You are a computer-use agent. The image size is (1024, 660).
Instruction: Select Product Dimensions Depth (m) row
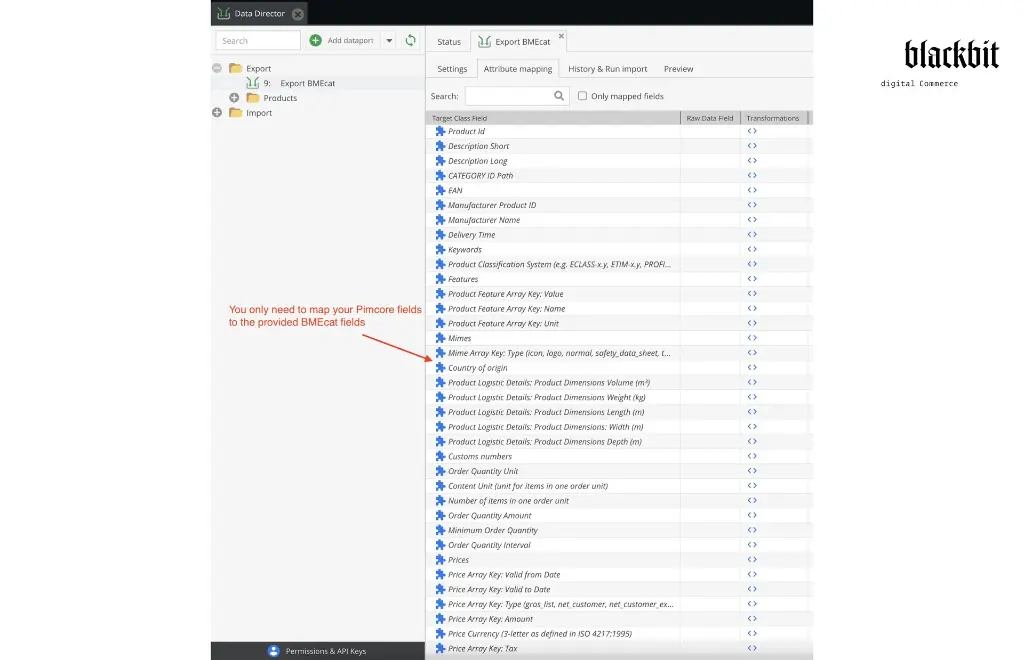click(x=618, y=441)
